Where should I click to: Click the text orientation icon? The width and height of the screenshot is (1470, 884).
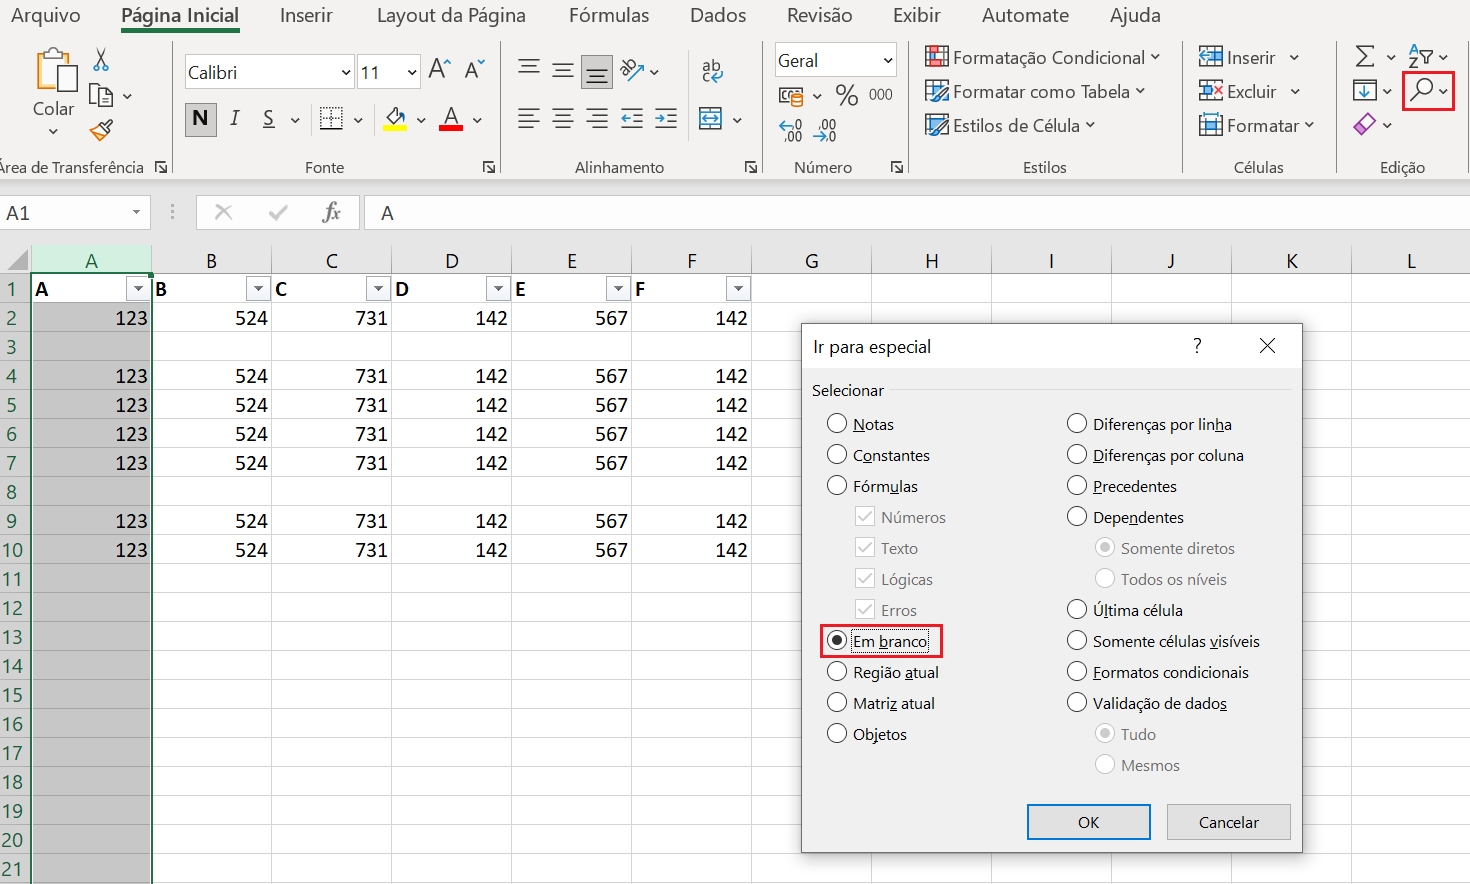tap(632, 69)
